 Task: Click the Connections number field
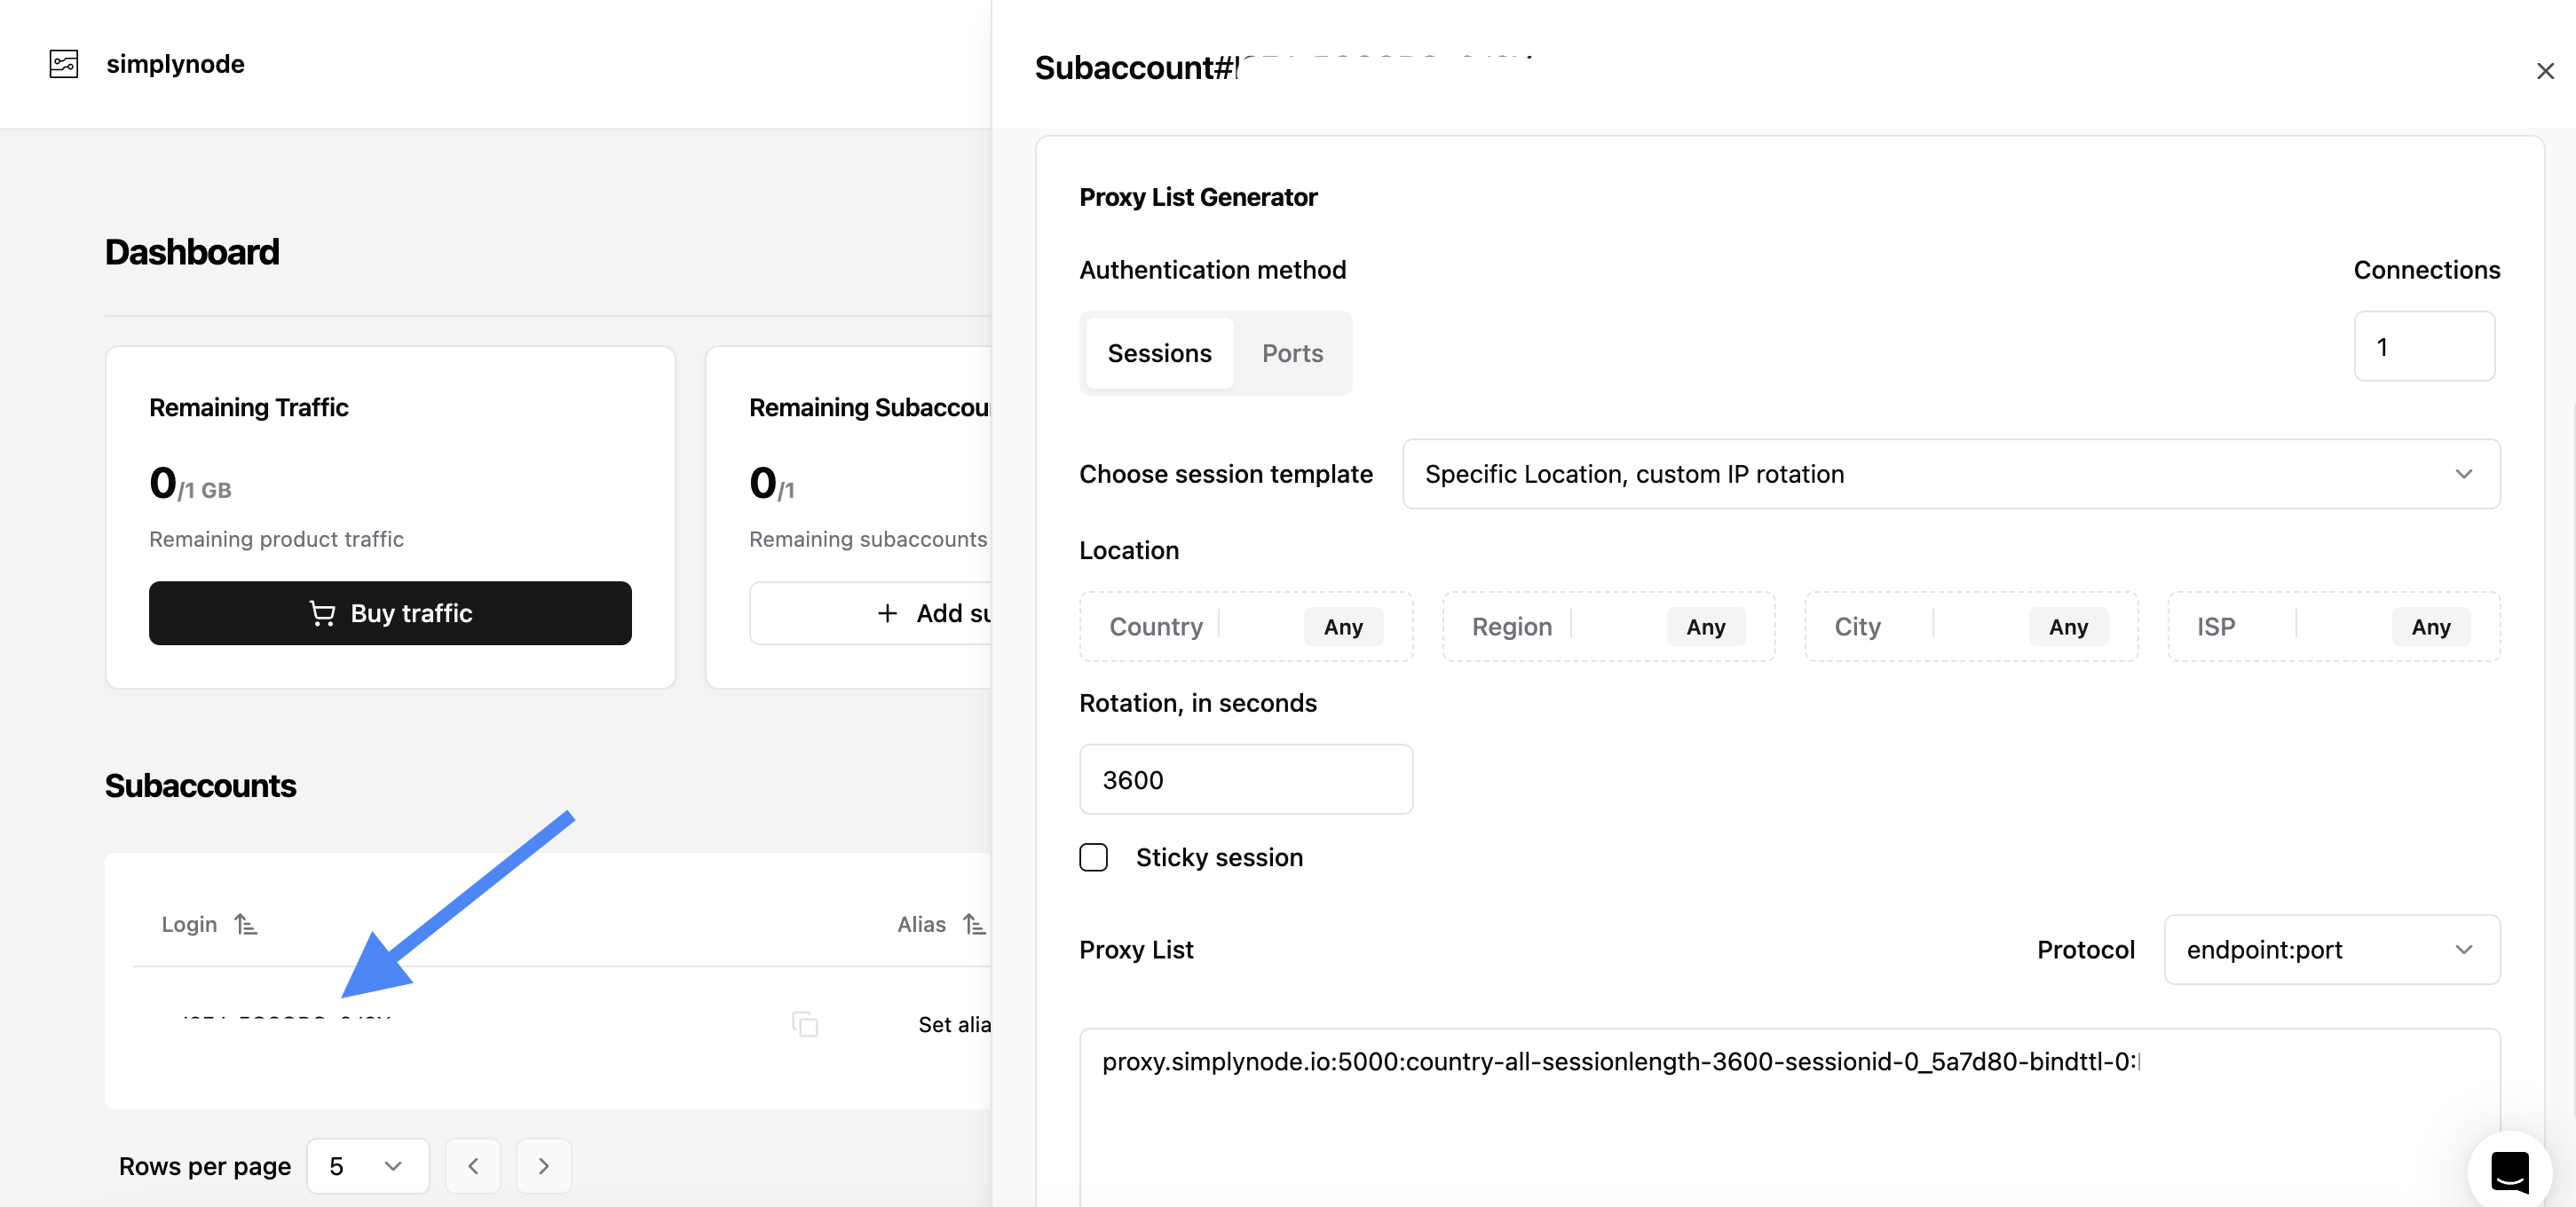tap(2424, 346)
